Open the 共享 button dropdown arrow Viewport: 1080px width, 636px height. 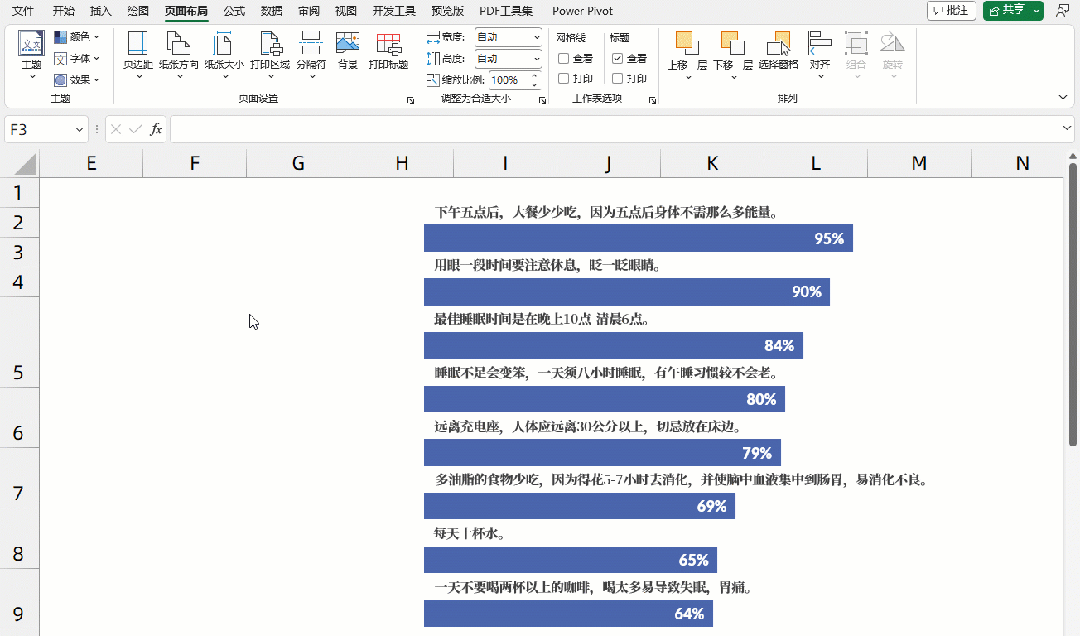click(1037, 10)
